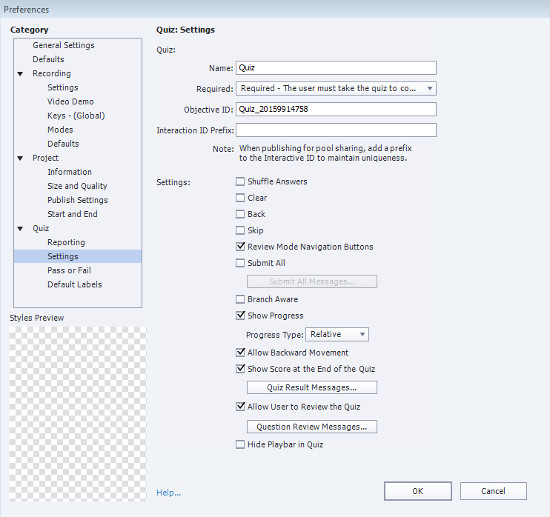Tick the Submit All checkbox

pyautogui.click(x=240, y=263)
